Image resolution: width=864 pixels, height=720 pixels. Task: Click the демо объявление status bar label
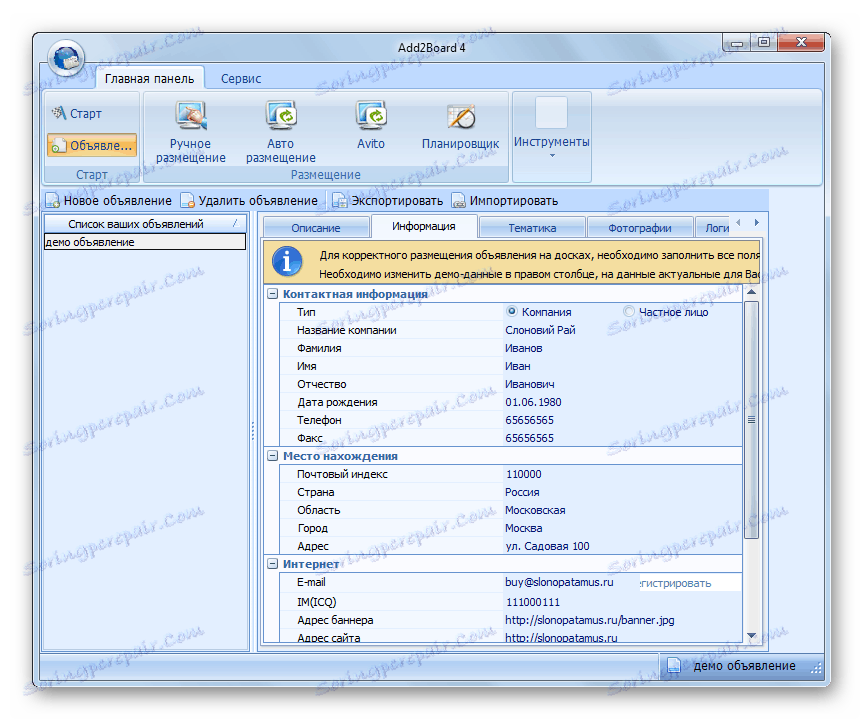(744, 665)
